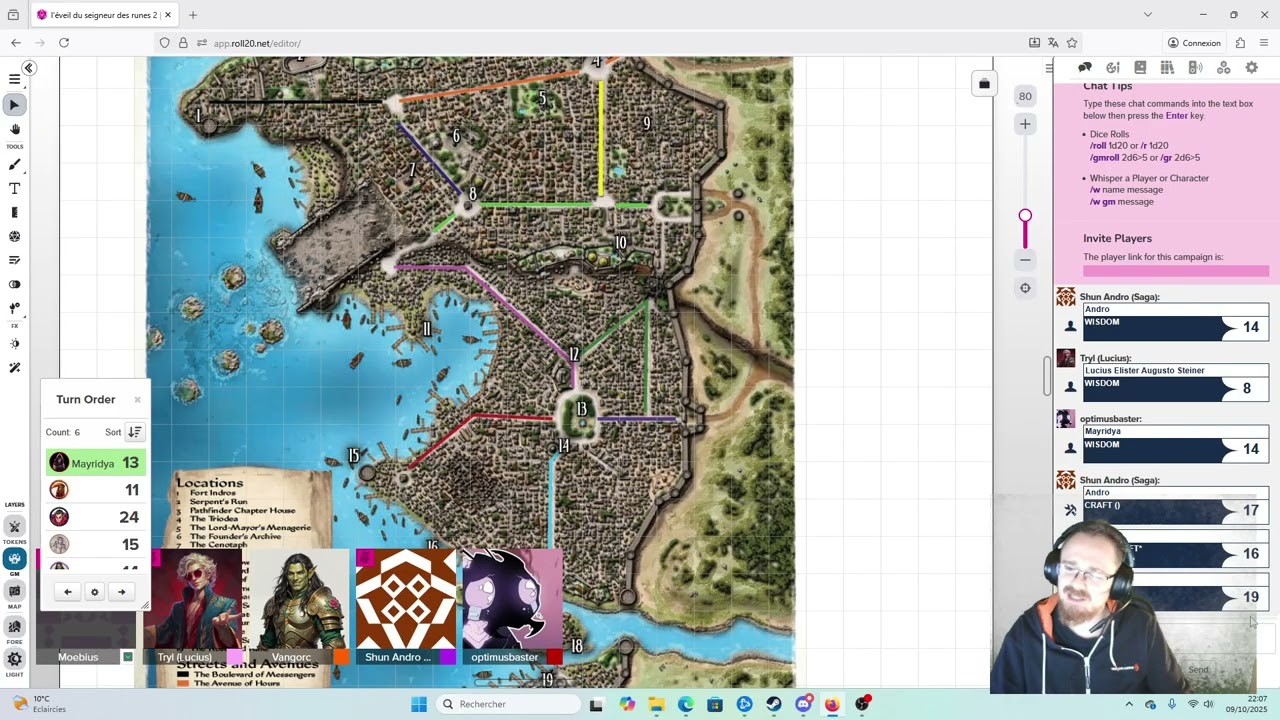Select Mayridya in the turn order
This screenshot has height=720, width=1280.
point(96,463)
